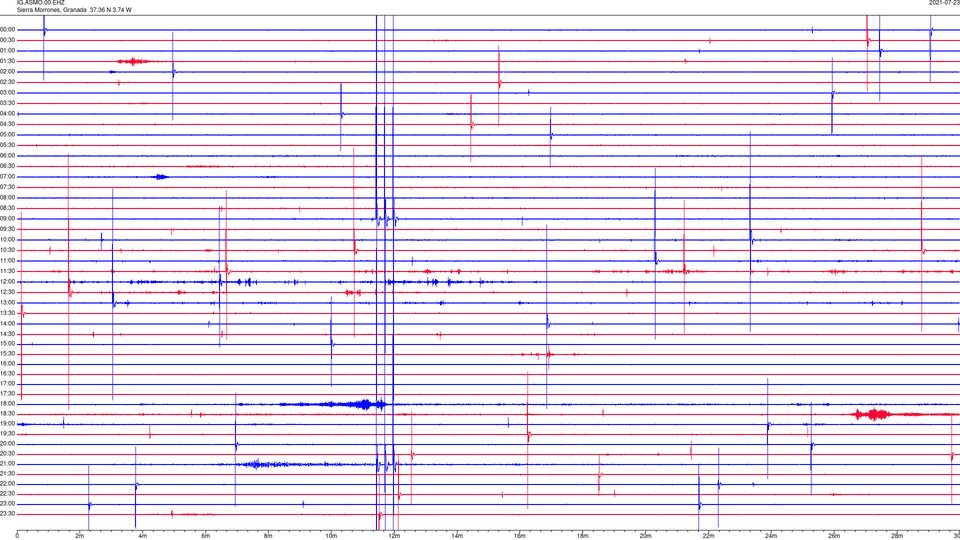
Task: Click the 23:00 trace time label
Action: click(8, 504)
